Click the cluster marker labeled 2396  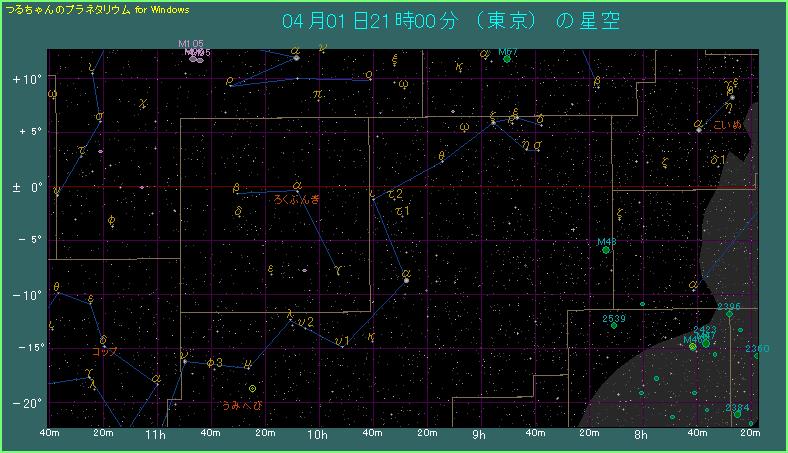pyautogui.click(x=729, y=314)
